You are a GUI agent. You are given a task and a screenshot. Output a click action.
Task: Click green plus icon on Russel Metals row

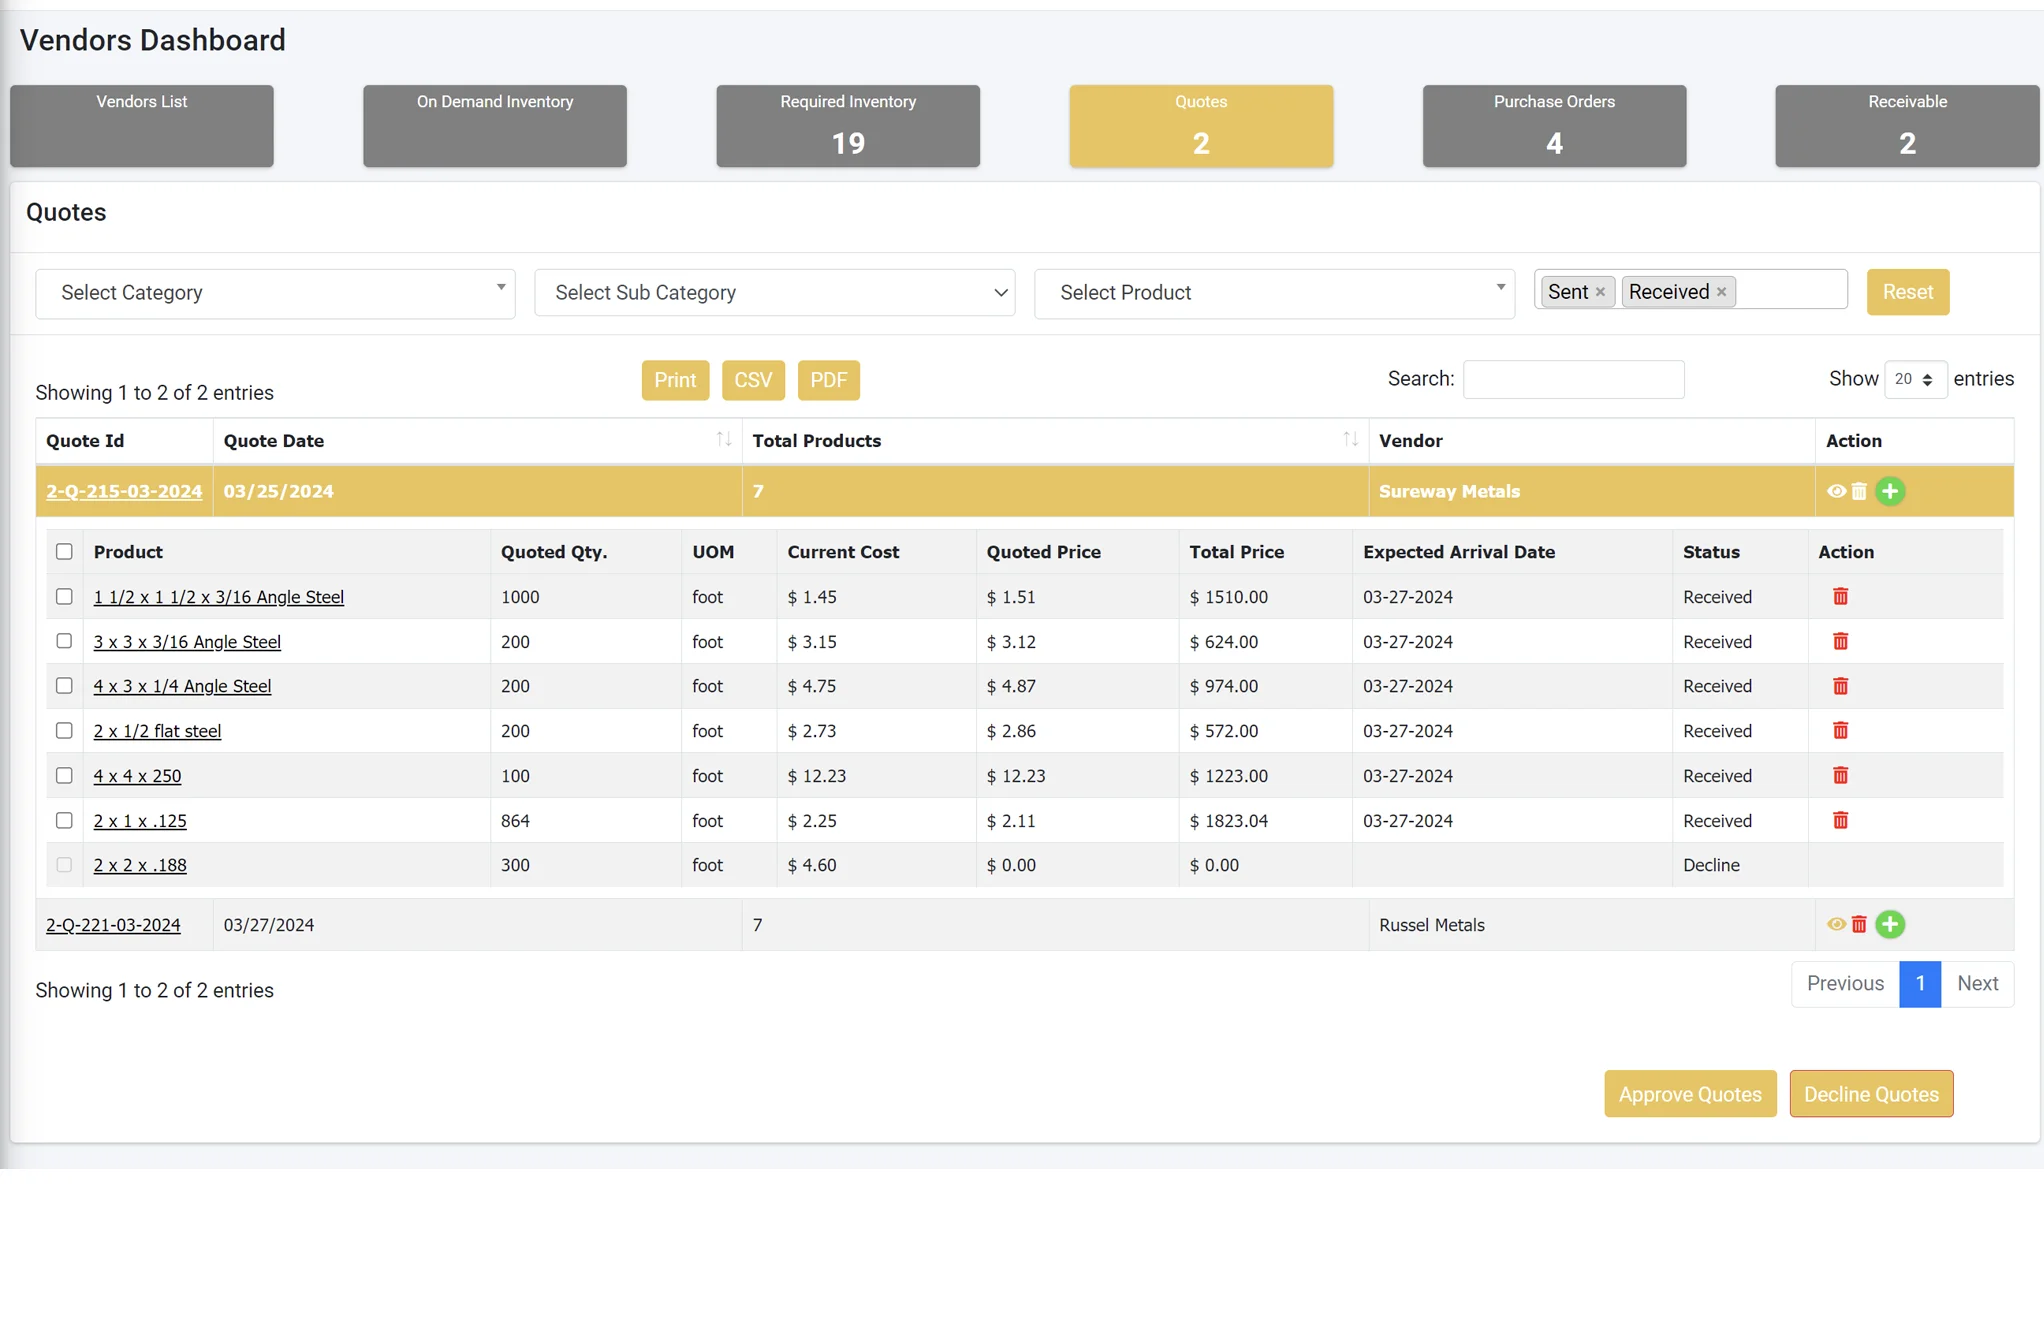pyautogui.click(x=1889, y=924)
